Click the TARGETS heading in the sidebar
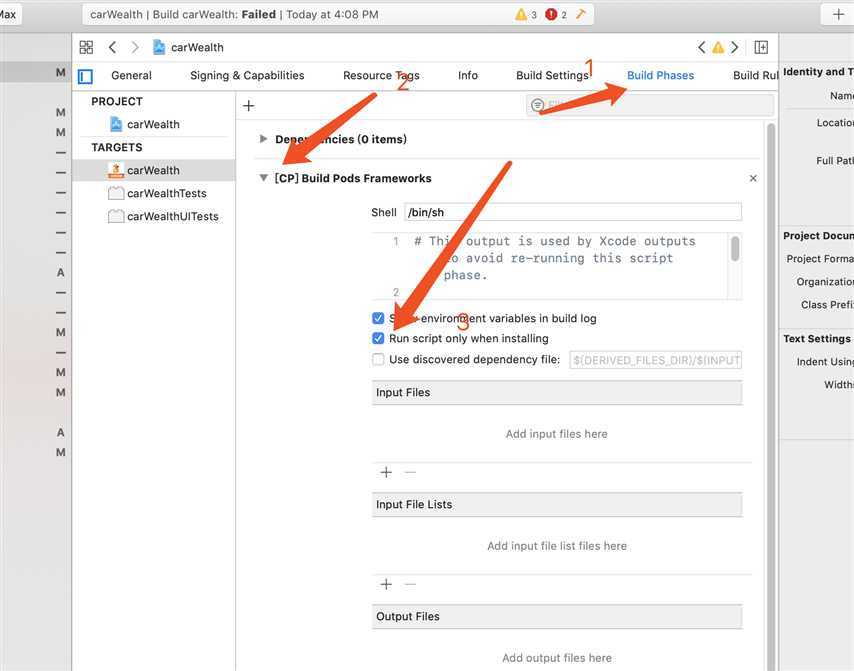This screenshot has width=854, height=671. point(117,148)
